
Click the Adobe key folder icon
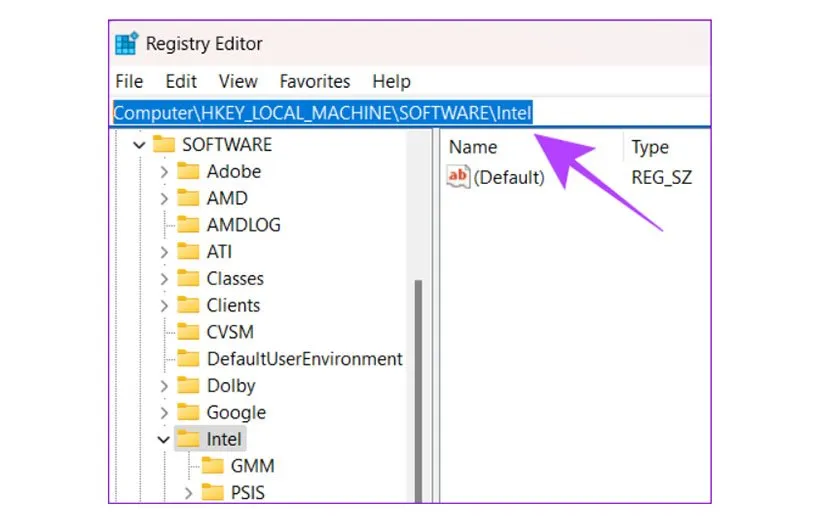pos(189,171)
